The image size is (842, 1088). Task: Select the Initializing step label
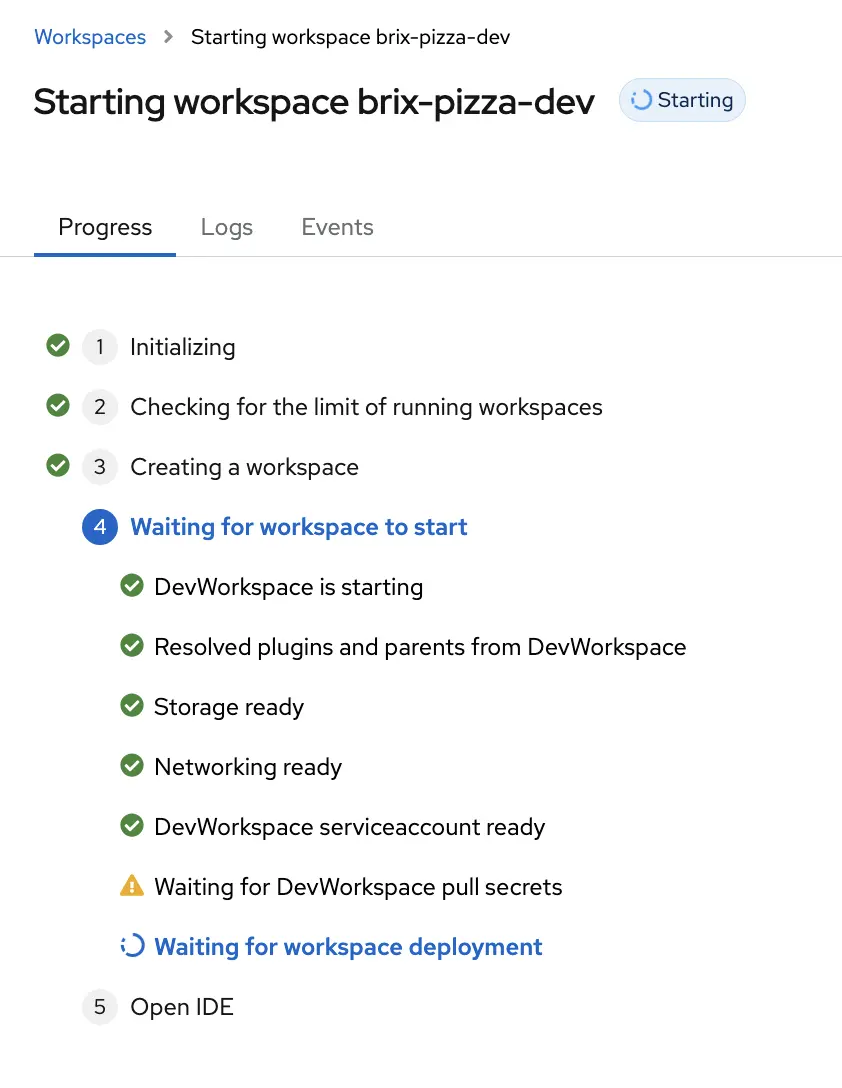[x=183, y=347]
